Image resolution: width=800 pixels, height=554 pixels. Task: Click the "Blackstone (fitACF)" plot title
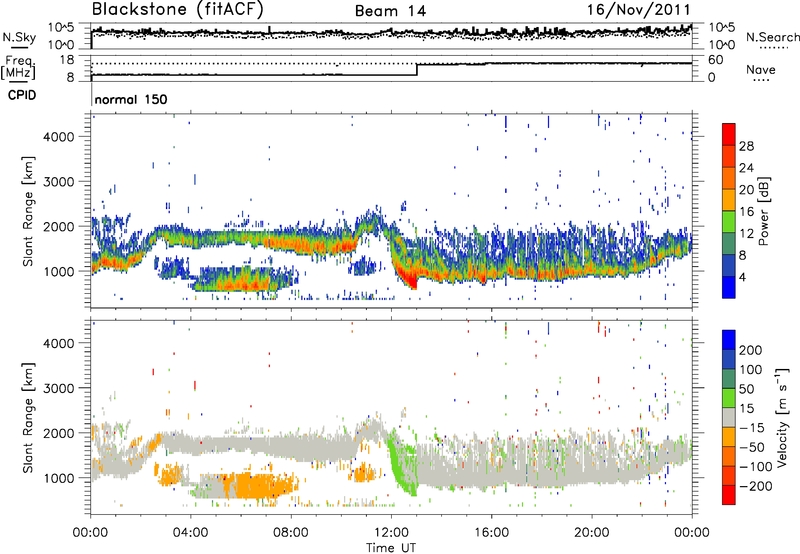[177, 10]
